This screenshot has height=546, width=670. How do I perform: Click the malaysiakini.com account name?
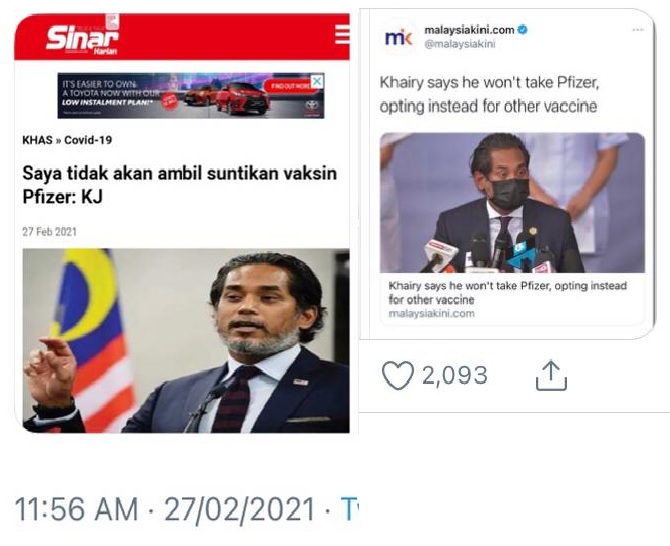(x=469, y=30)
